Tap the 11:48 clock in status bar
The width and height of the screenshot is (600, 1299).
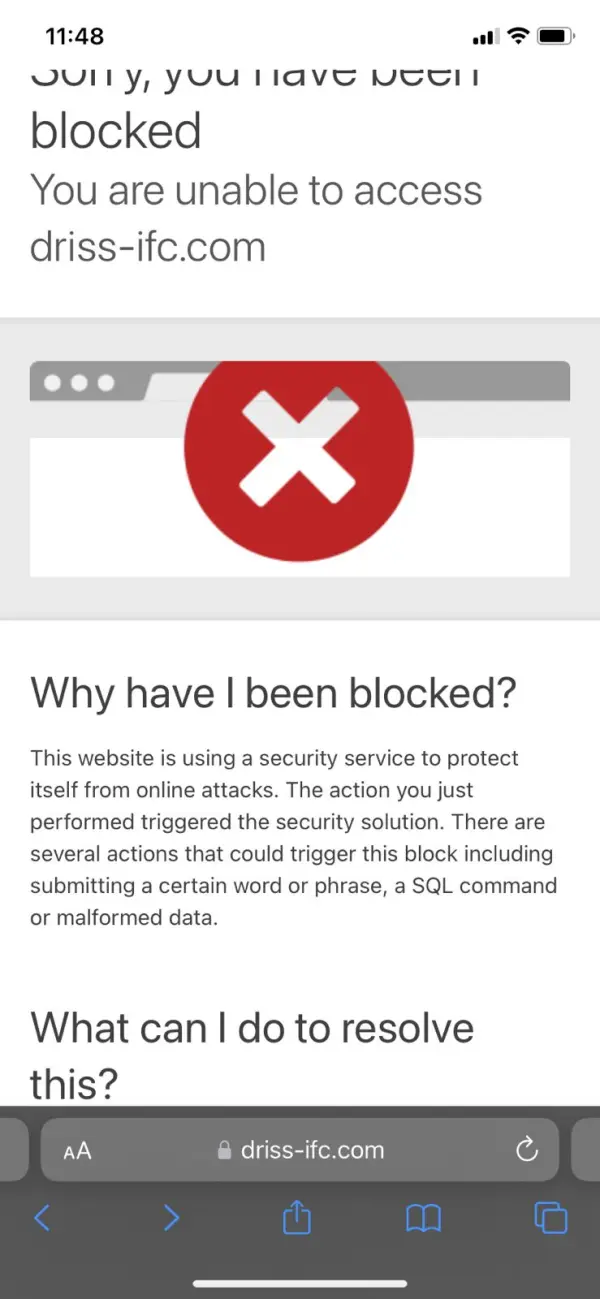75,36
